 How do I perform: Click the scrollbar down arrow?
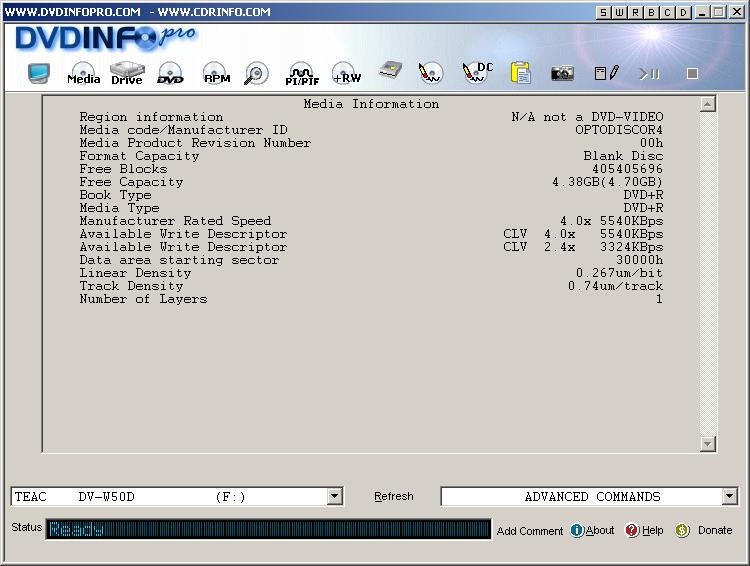[x=707, y=444]
